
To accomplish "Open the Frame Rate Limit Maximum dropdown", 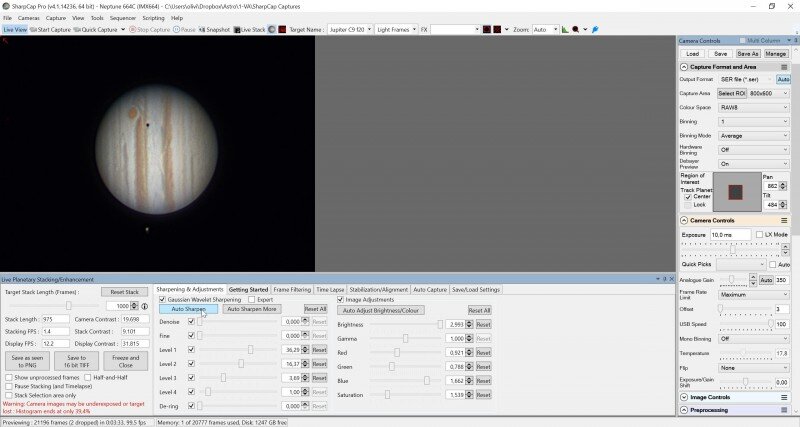I will 754,294.
